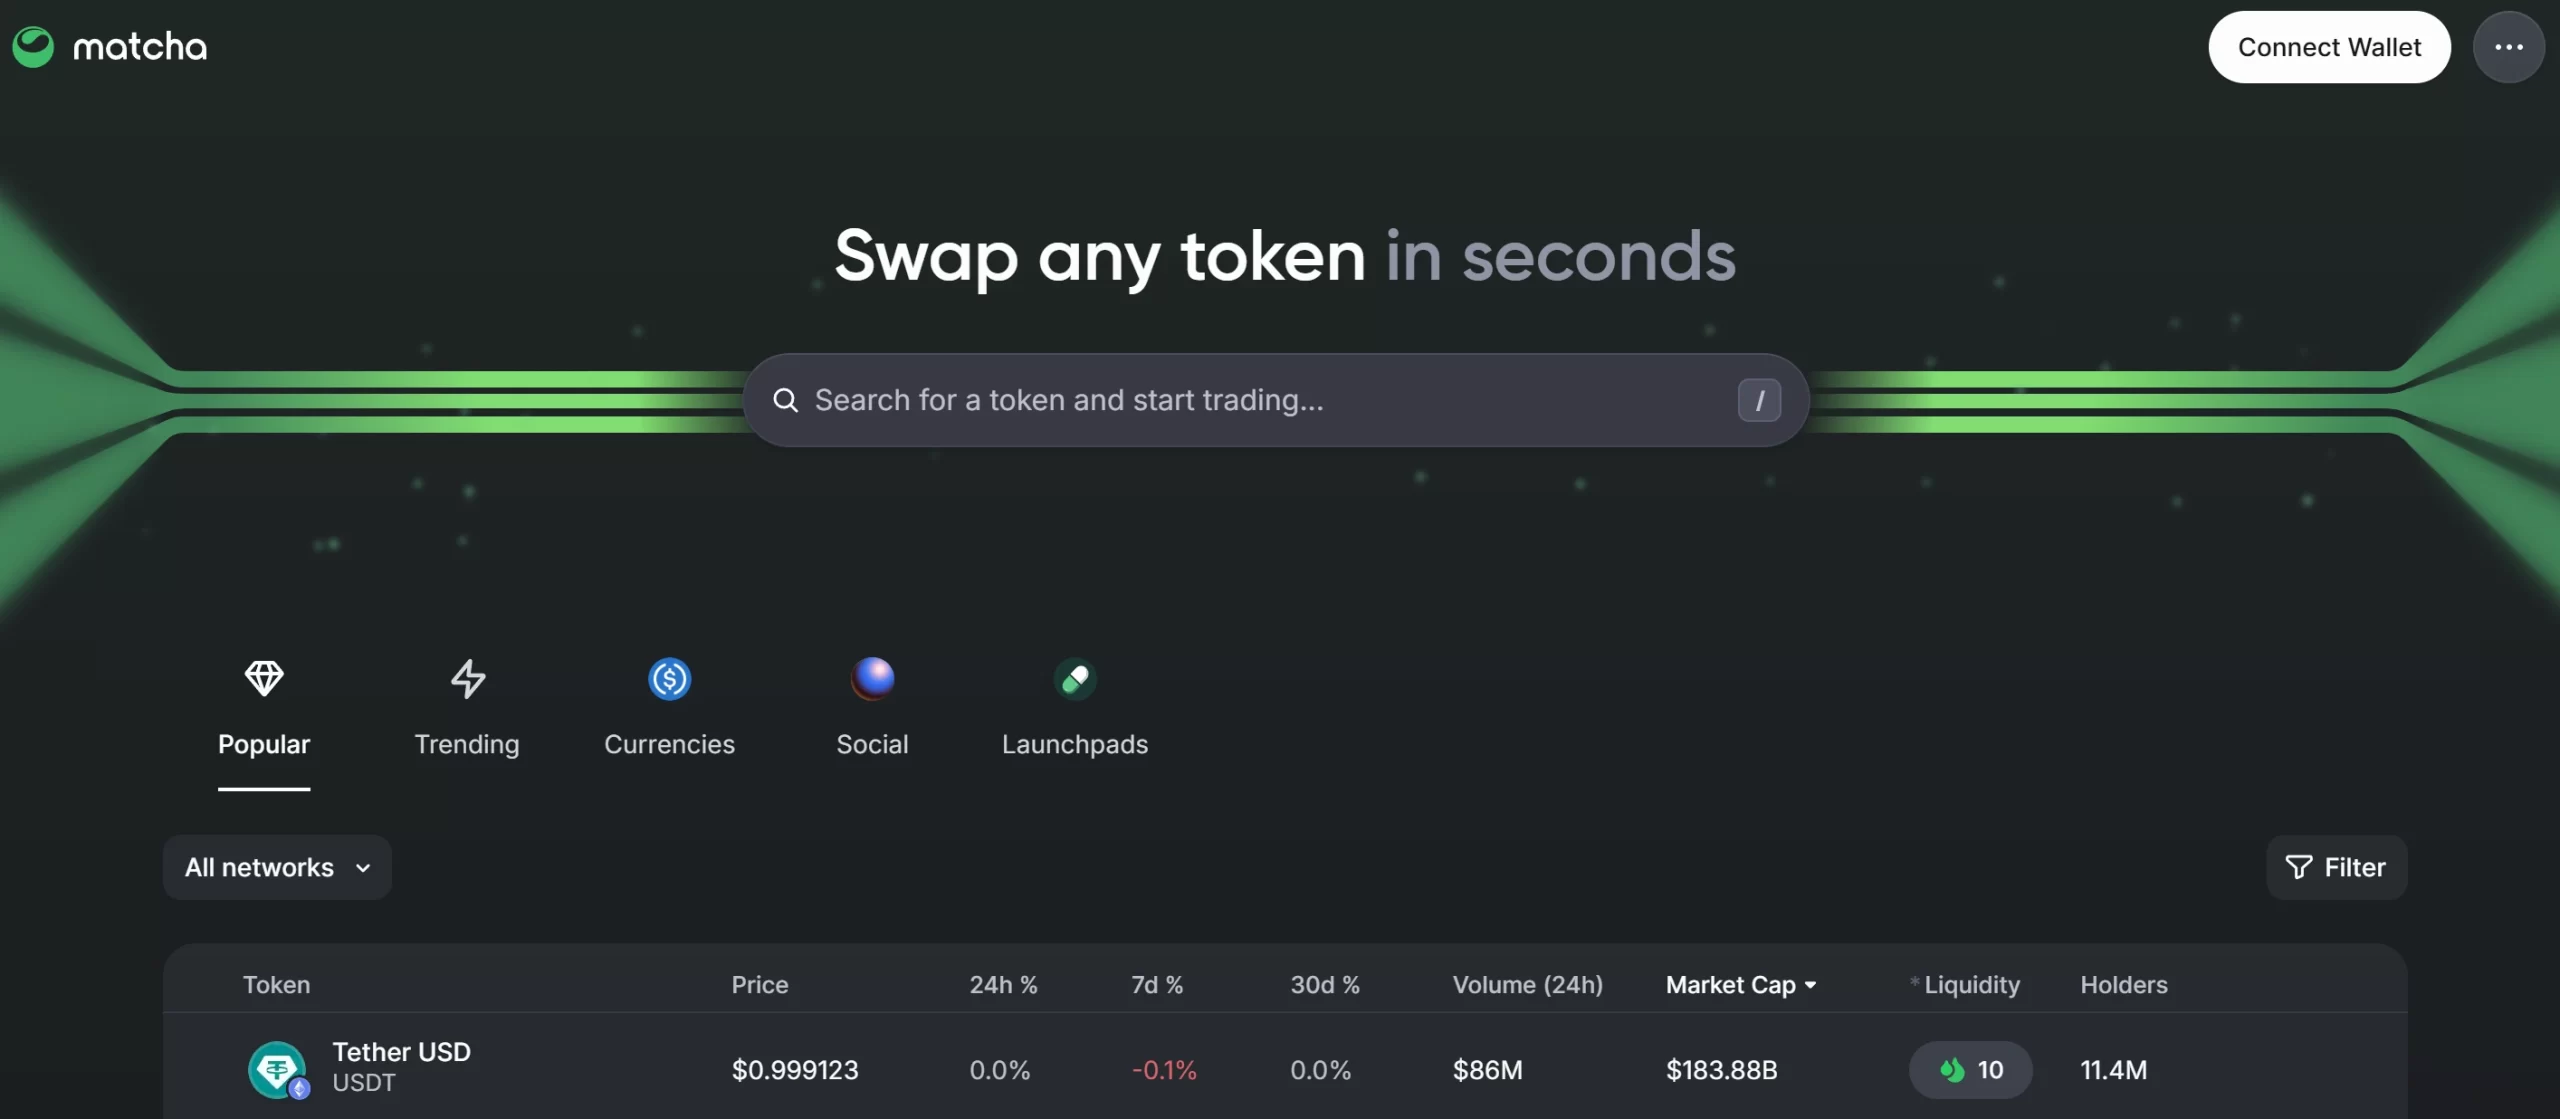
Task: Sort by Market Cap column
Action: pyautogui.click(x=1740, y=985)
